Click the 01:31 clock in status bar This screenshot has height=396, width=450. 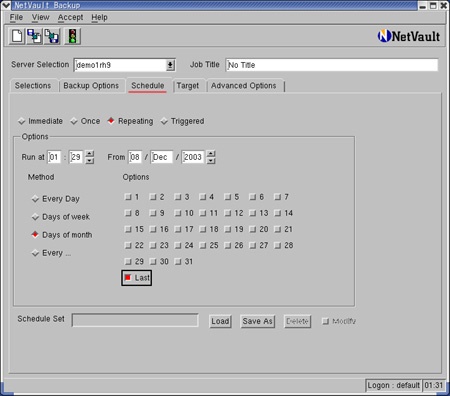coord(434,385)
